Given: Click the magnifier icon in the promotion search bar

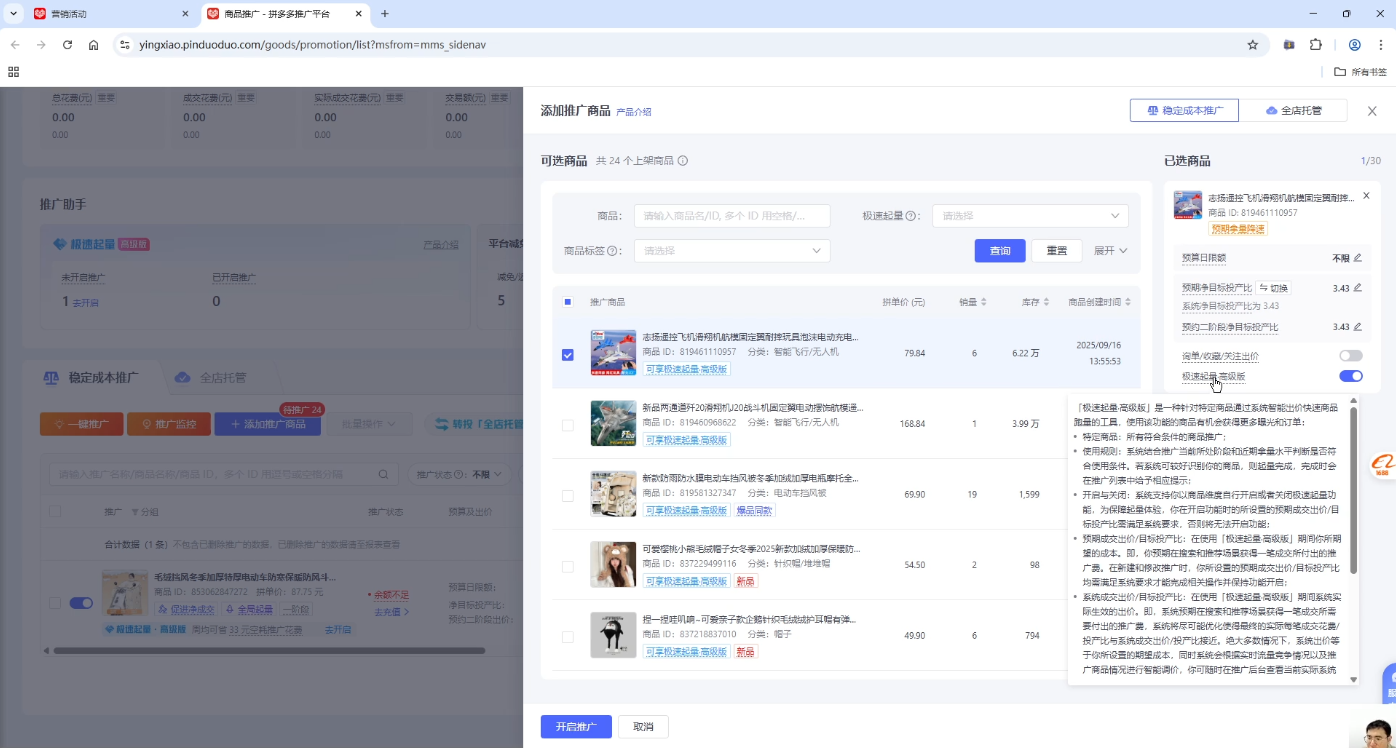Looking at the screenshot, I should (382, 474).
